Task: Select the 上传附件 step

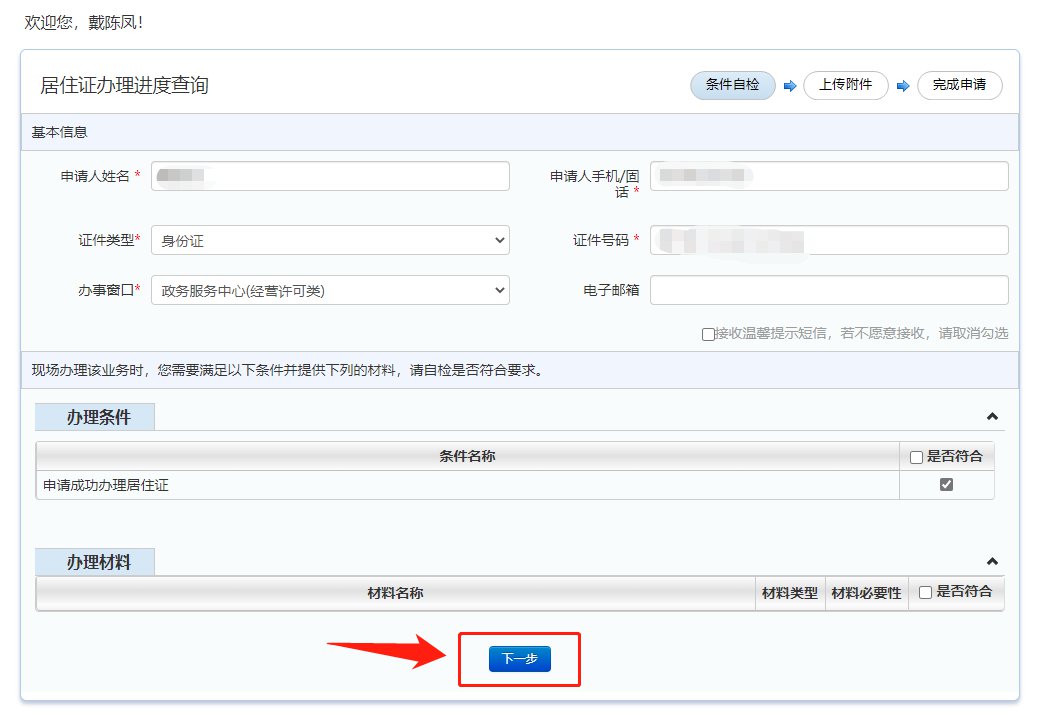Action: point(845,85)
